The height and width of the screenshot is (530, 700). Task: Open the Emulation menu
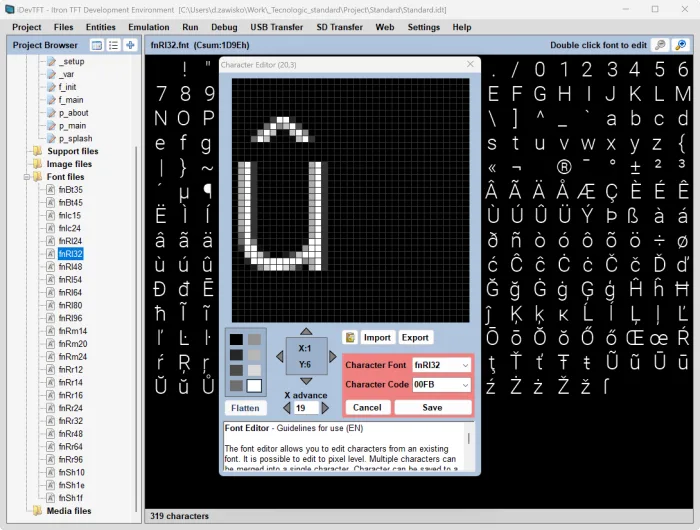[x=149, y=27]
